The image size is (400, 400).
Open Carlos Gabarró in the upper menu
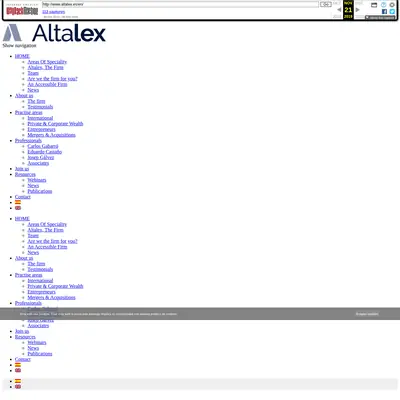[x=43, y=146]
